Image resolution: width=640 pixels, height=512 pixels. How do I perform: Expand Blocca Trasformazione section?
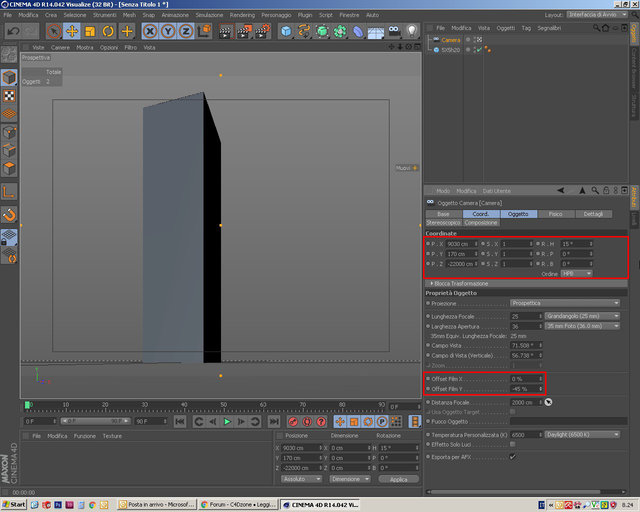pyautogui.click(x=461, y=283)
